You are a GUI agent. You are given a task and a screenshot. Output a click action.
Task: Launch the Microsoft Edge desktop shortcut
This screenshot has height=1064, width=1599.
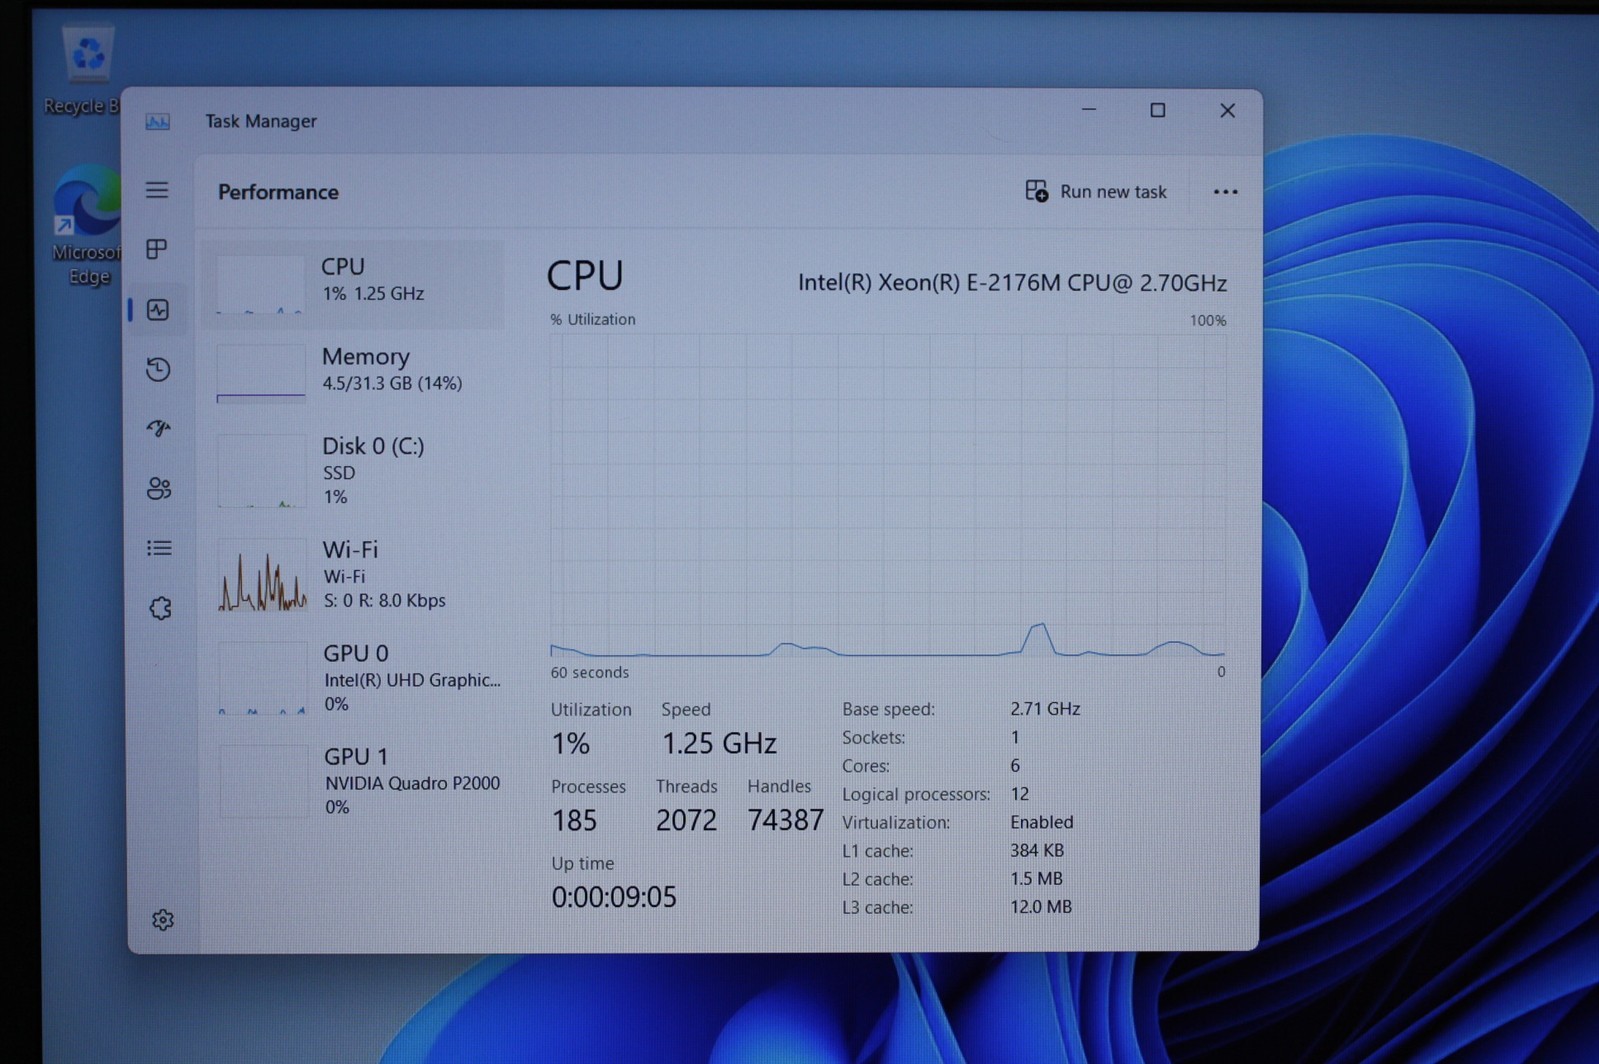[x=87, y=228]
